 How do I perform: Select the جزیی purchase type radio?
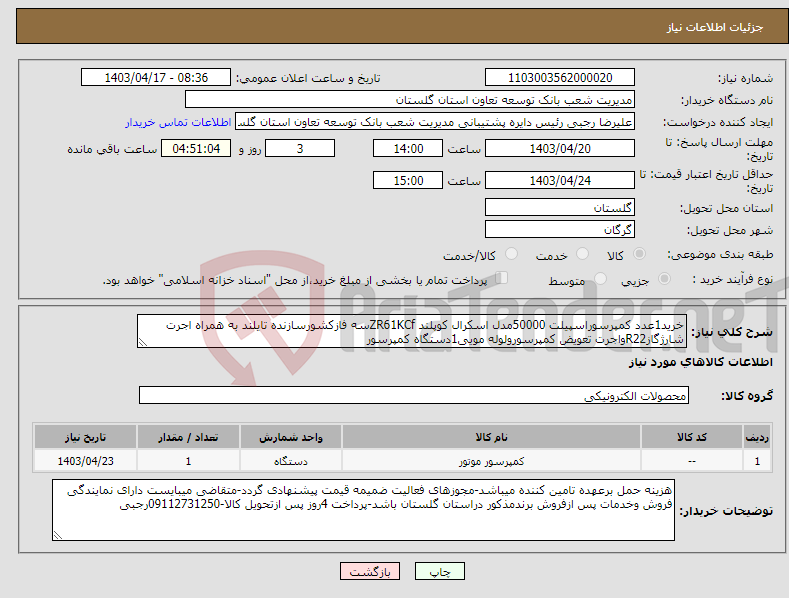click(x=664, y=279)
